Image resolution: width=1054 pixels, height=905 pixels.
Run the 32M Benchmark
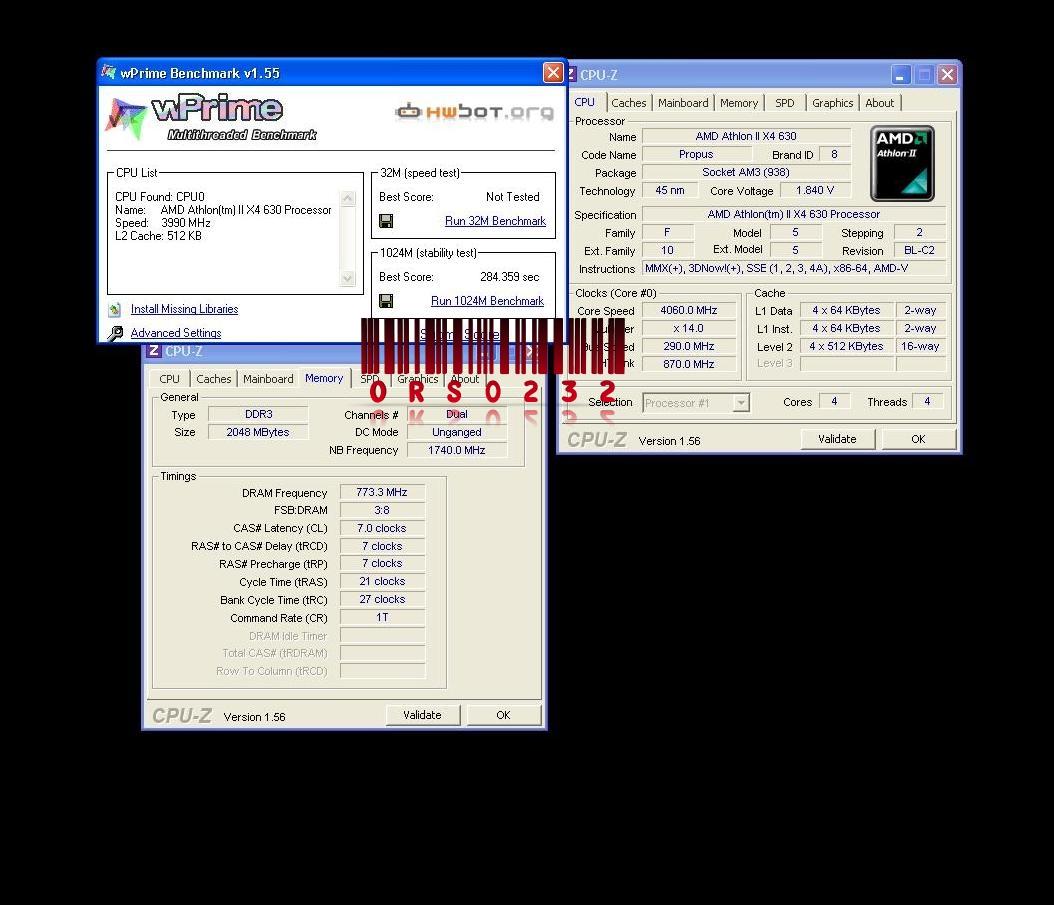tap(495, 221)
